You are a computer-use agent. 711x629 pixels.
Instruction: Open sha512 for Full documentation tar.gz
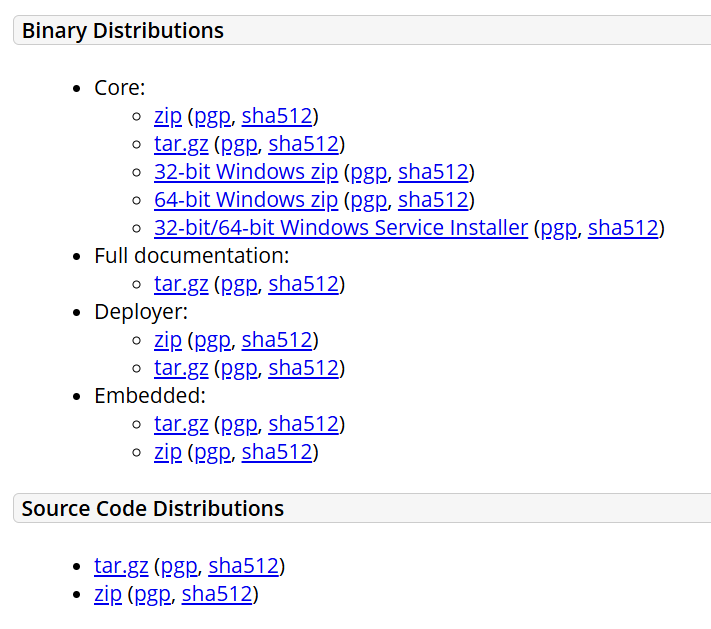pyautogui.click(x=303, y=284)
